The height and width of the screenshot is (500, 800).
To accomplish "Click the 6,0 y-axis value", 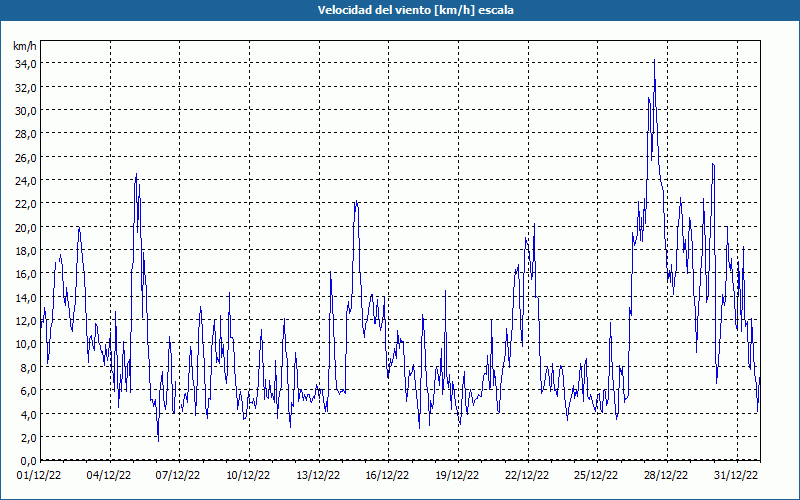I will (x=29, y=391).
